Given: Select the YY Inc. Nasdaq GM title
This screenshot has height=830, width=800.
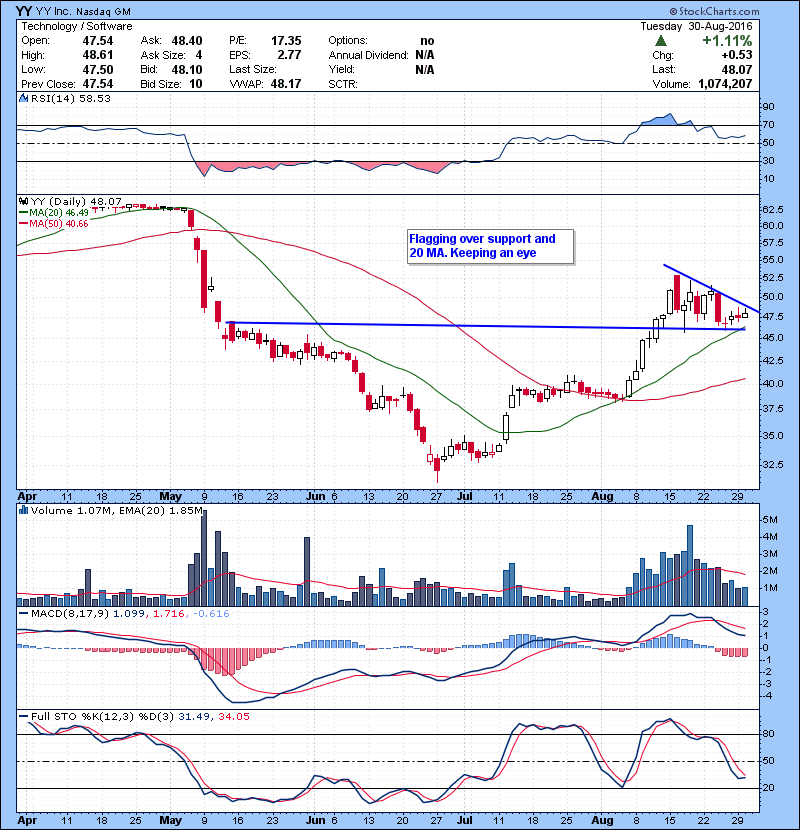Looking at the screenshot, I should click(x=74, y=11).
